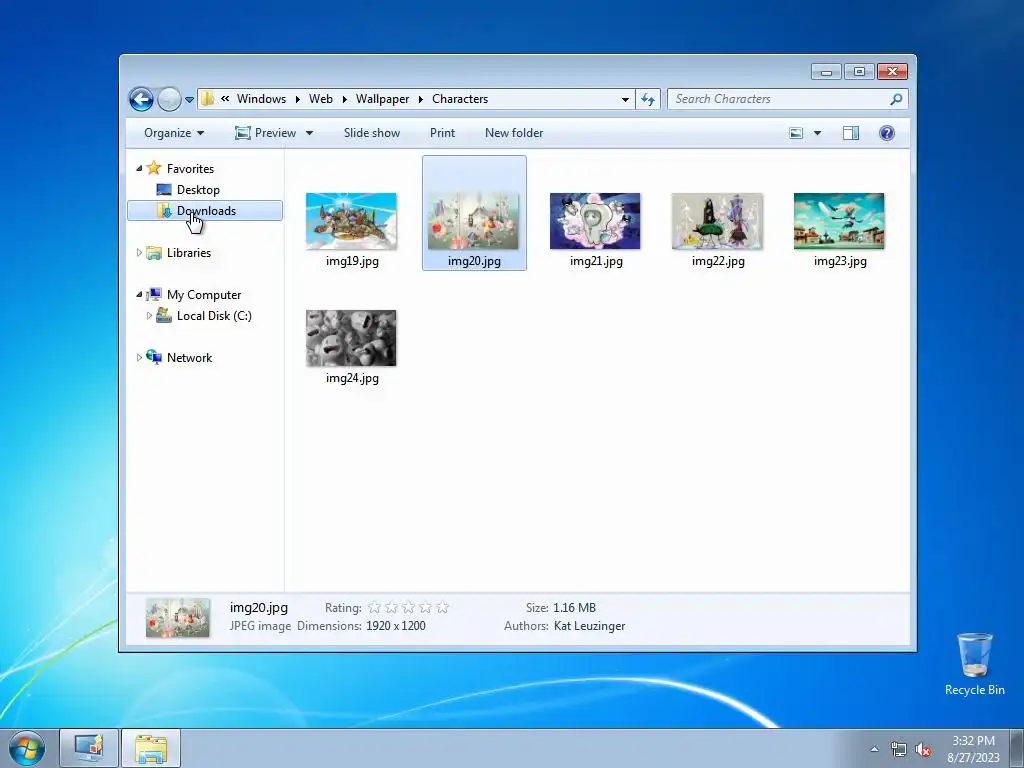
Task: Open Downloads in the navigation pane
Action: click(x=204, y=210)
